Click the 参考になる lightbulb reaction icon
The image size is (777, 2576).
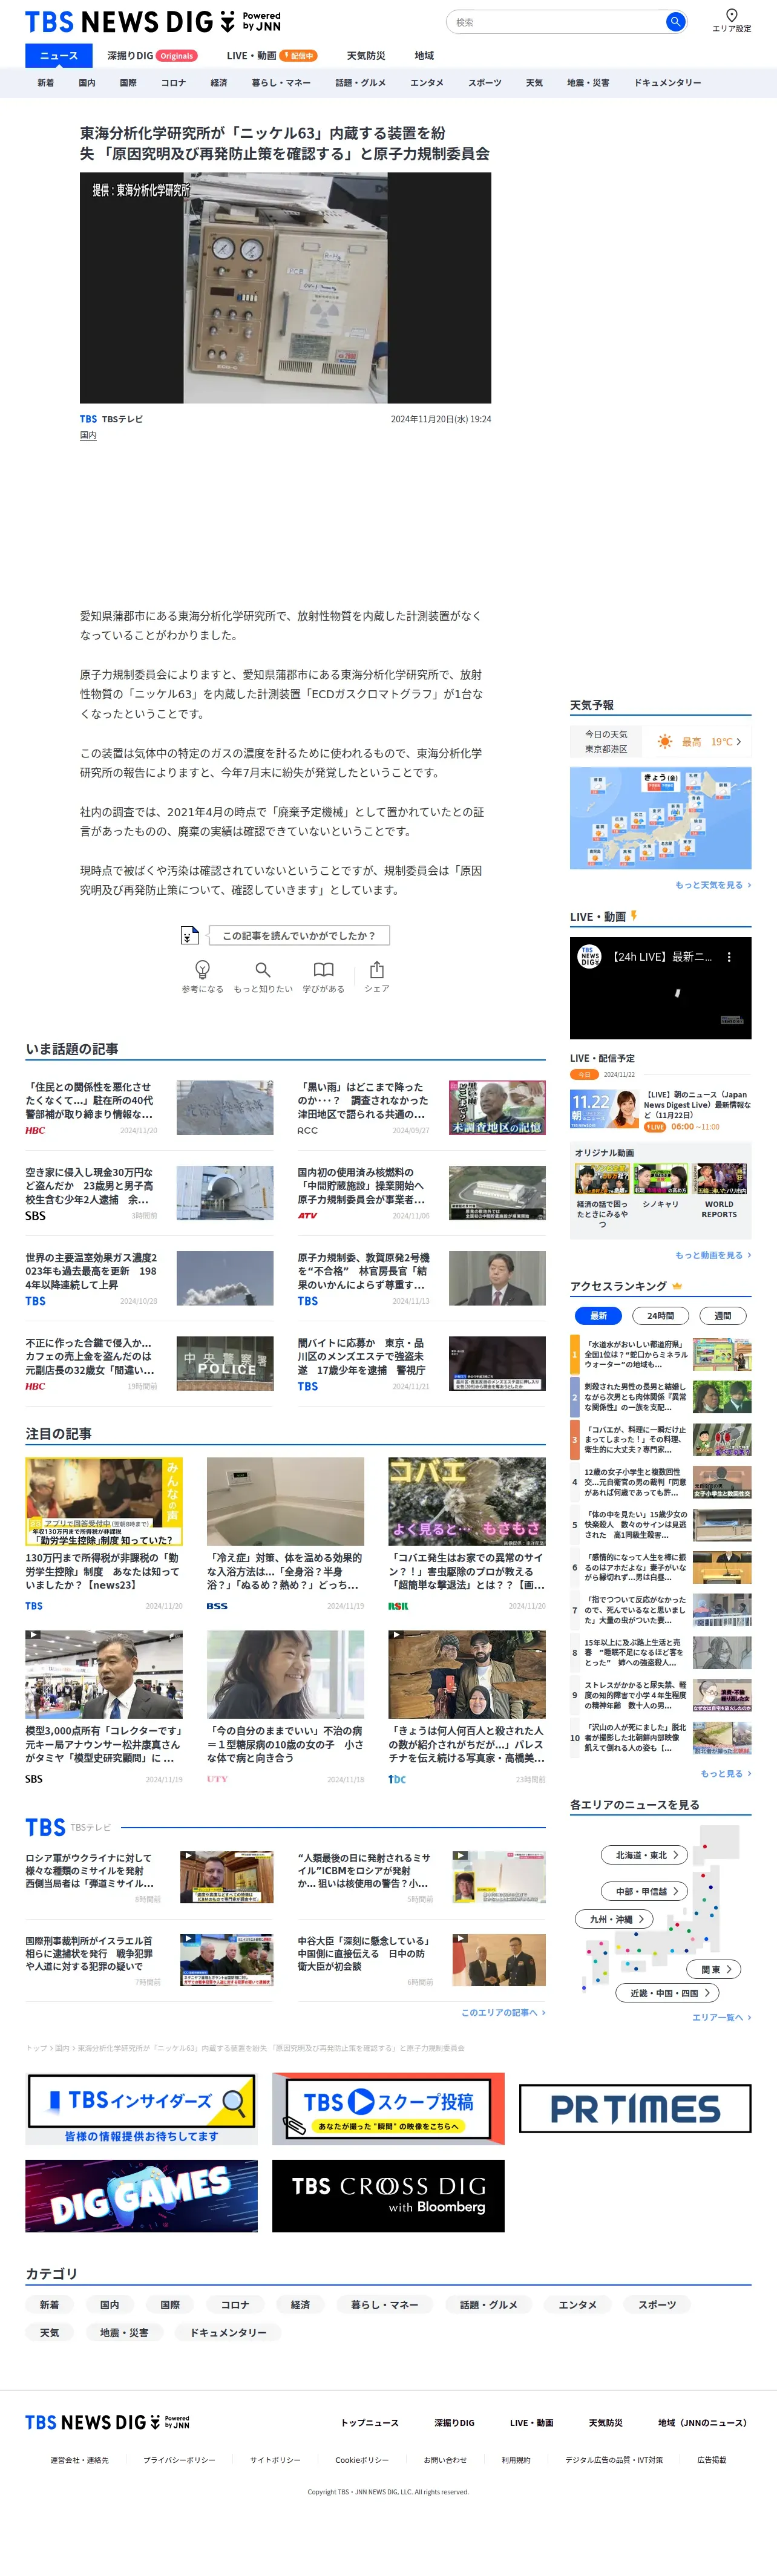[x=202, y=969]
